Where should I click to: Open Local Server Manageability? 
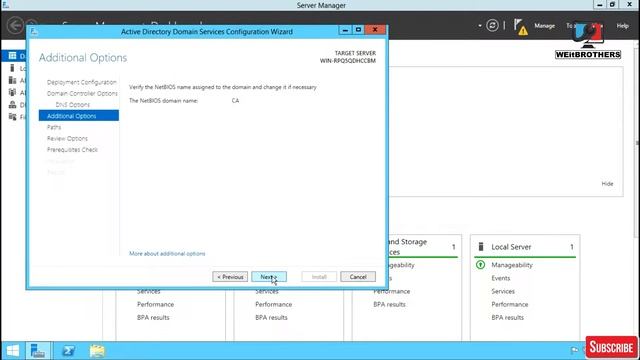tap(512, 265)
